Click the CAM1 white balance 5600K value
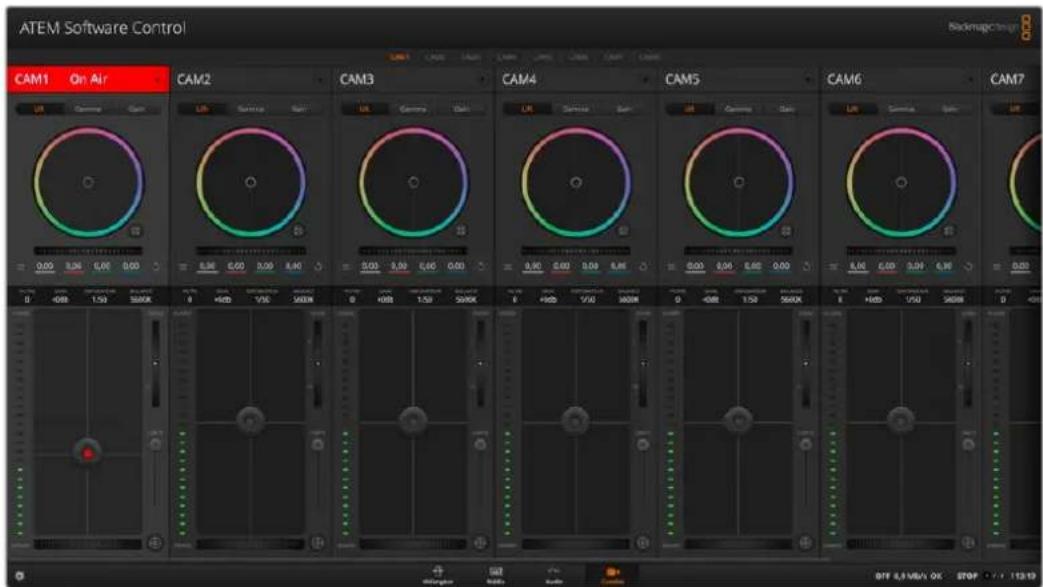 [x=140, y=299]
